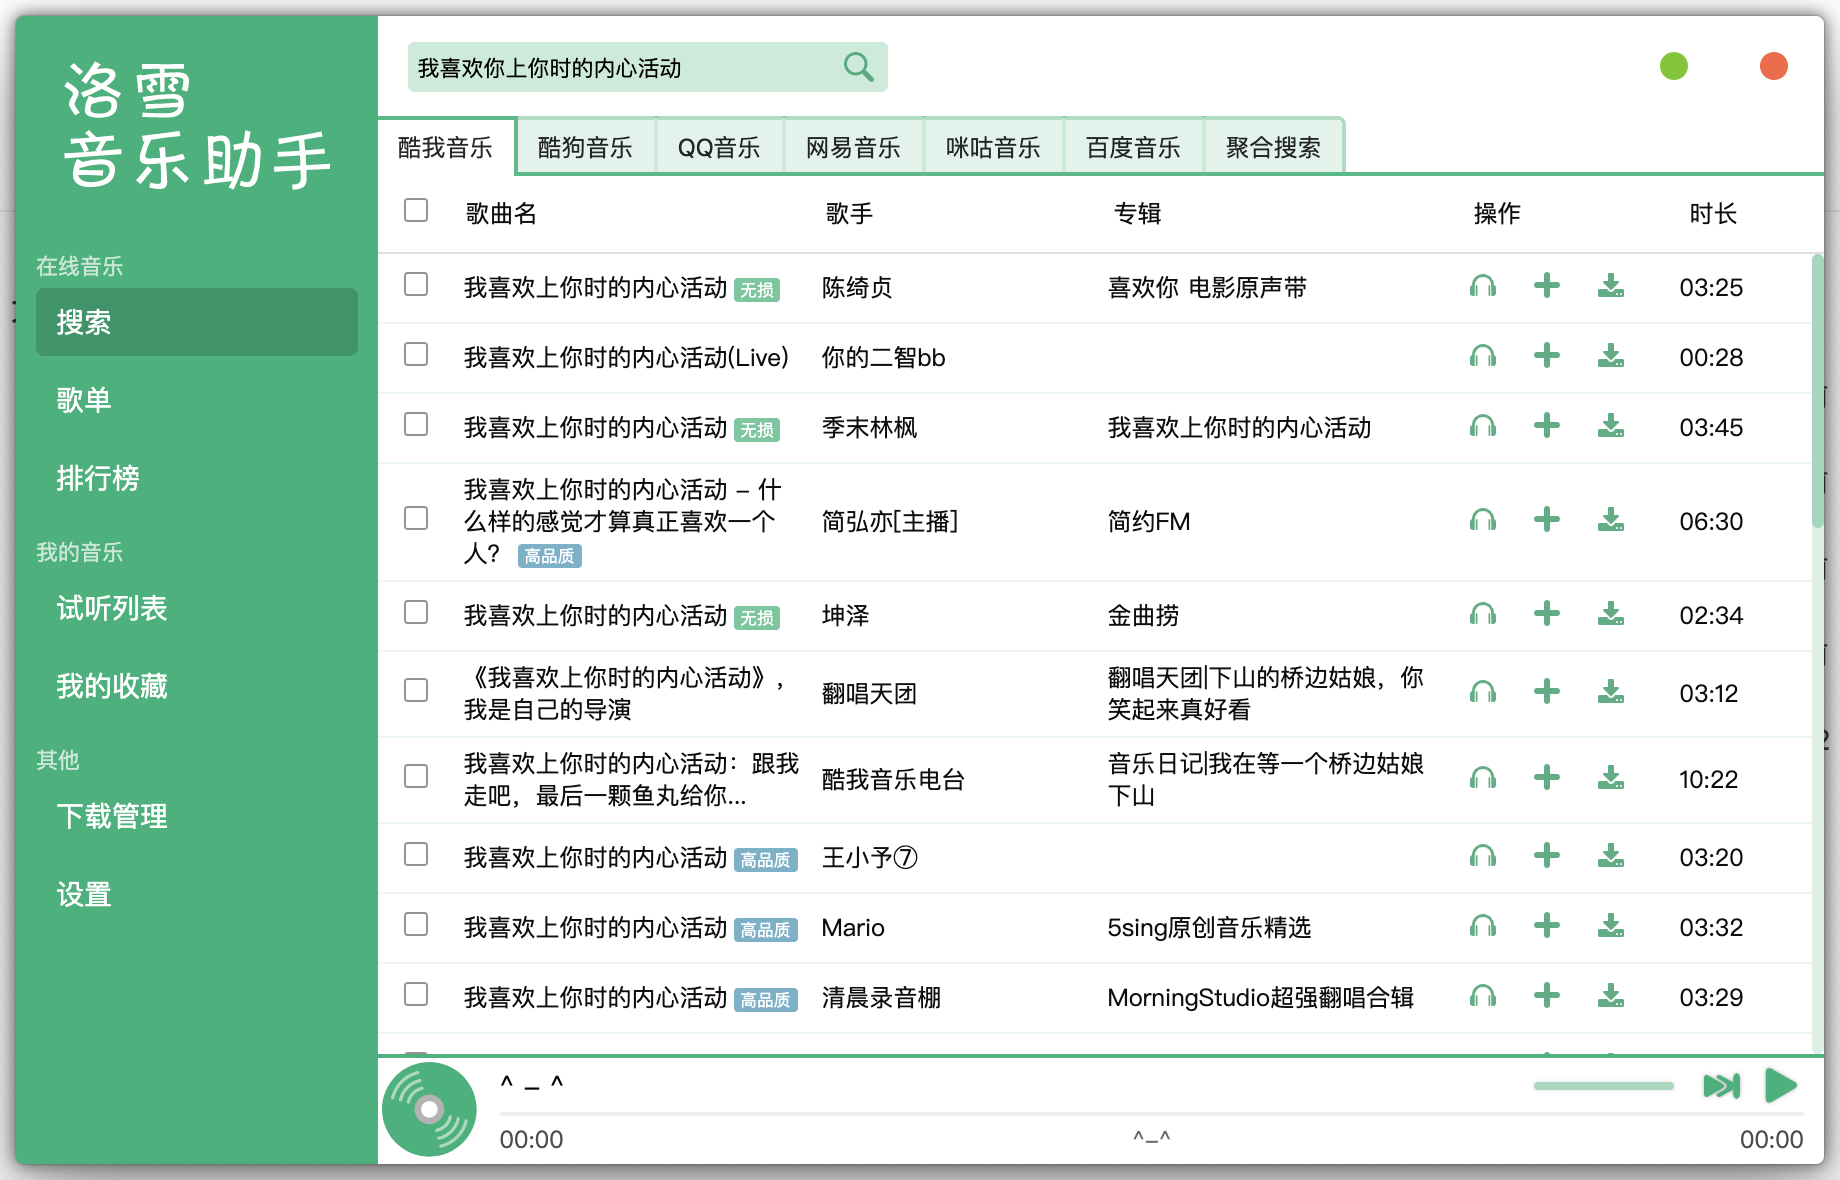
Task: Click the next track icon
Action: tap(1719, 1085)
